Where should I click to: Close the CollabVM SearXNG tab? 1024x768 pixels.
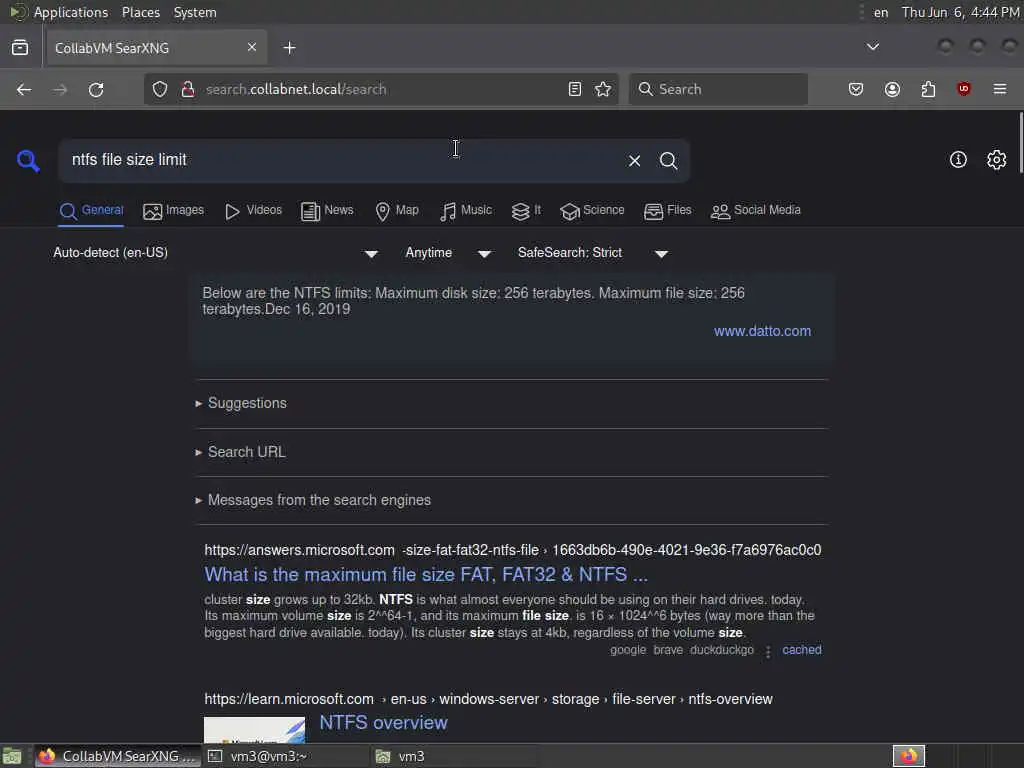pyautogui.click(x=251, y=48)
